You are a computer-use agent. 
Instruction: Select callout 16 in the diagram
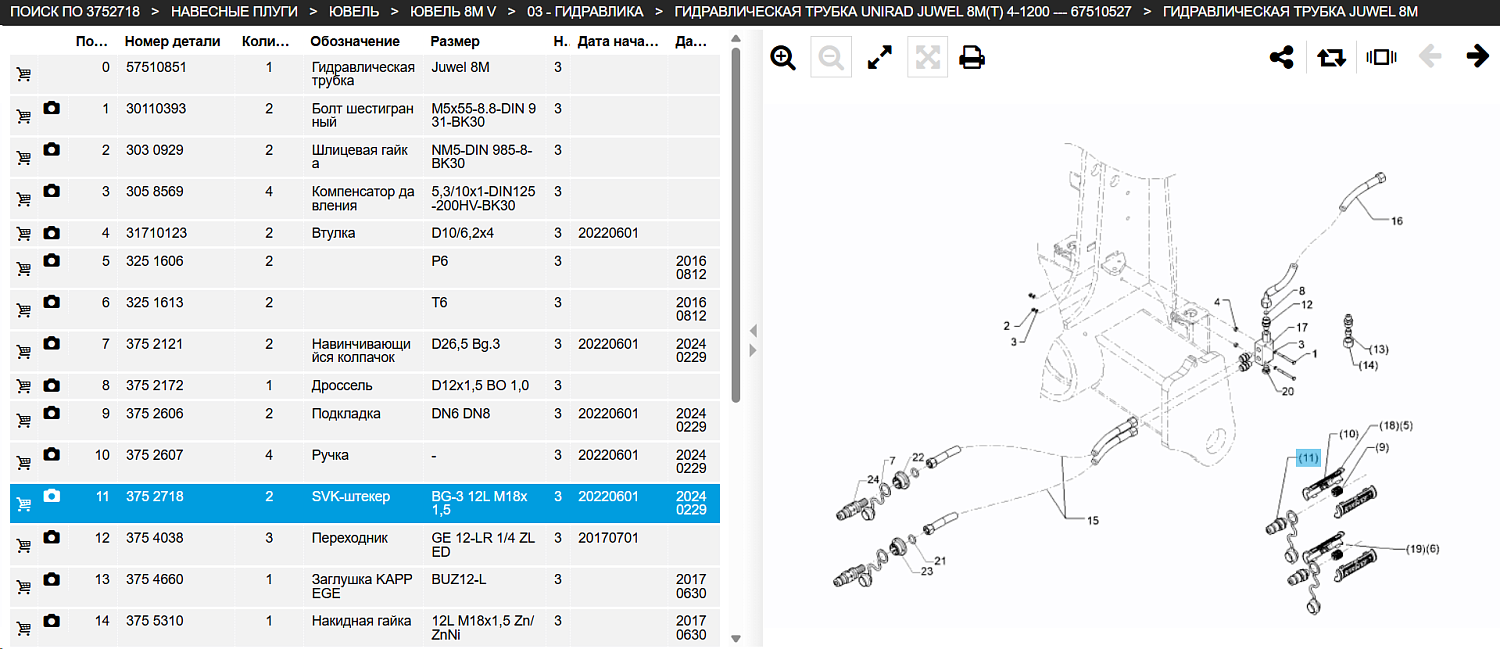click(x=1397, y=221)
